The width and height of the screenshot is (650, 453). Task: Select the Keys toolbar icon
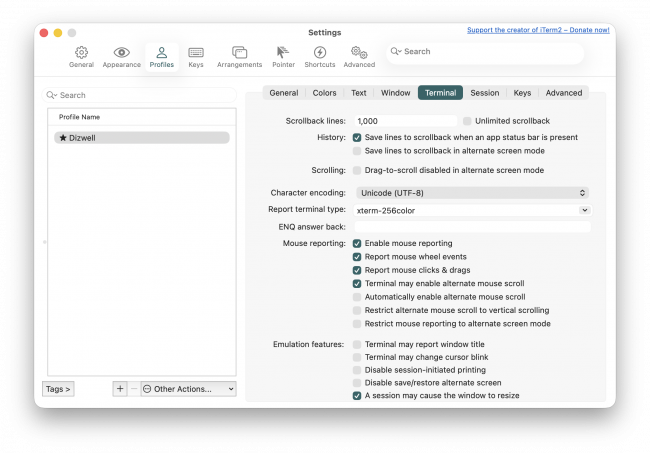click(x=196, y=56)
